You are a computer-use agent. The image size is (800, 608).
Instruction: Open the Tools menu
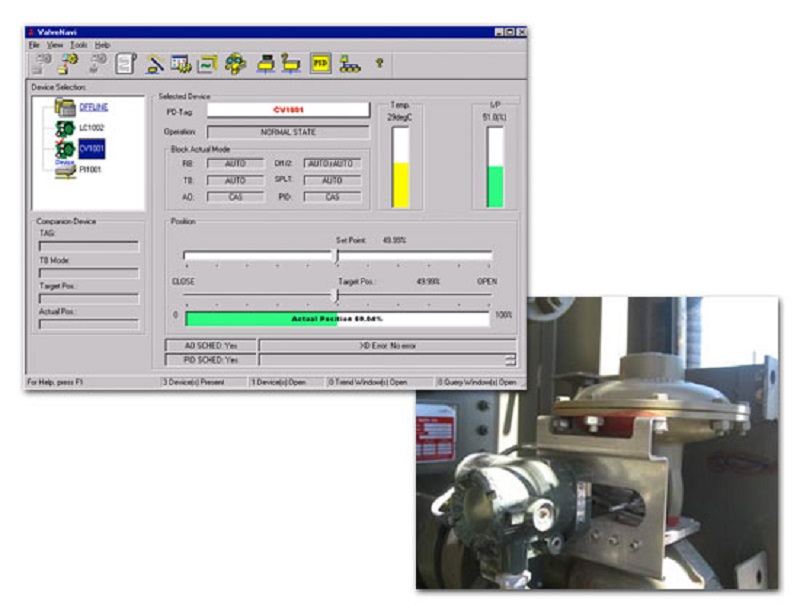point(79,45)
